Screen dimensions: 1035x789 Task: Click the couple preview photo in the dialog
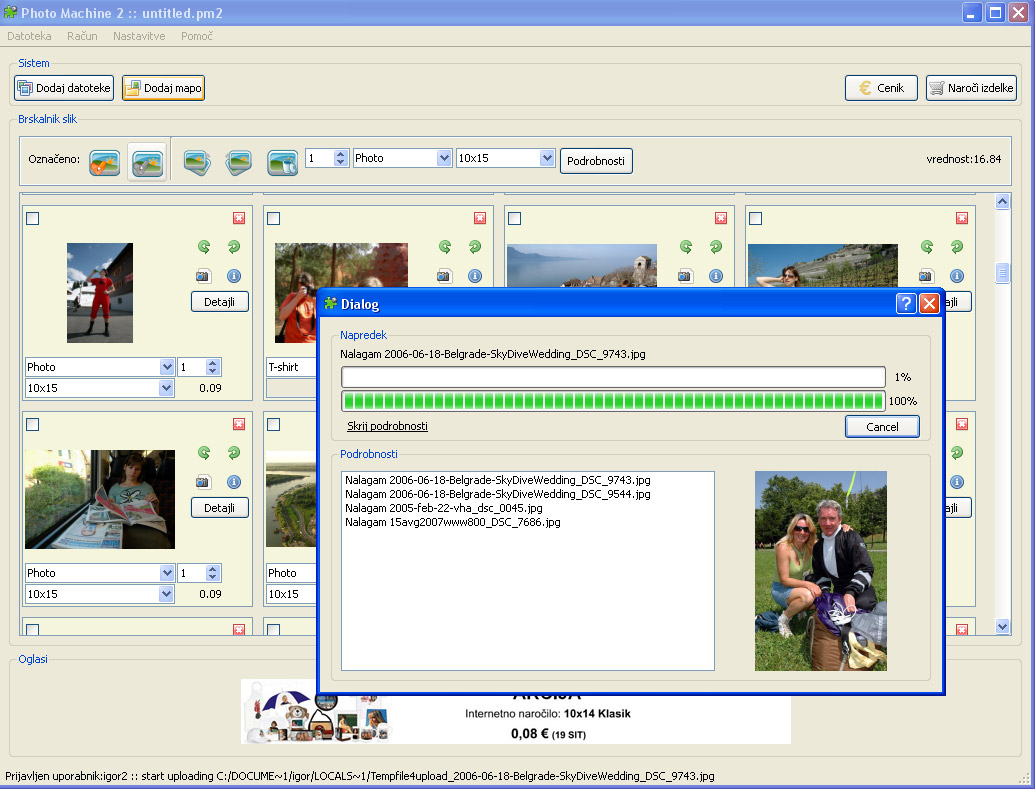[820, 570]
